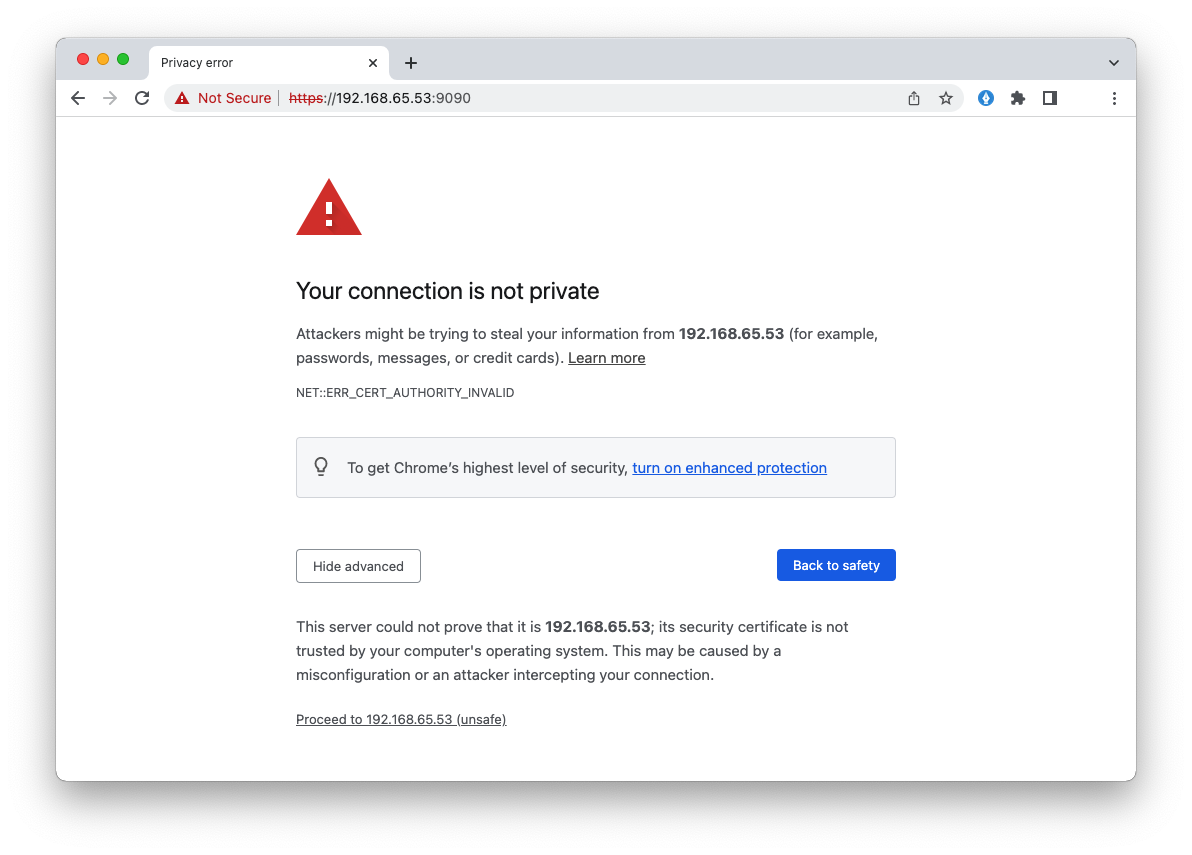Expand the tab search dropdown chevron
This screenshot has height=855, width=1192.
click(1114, 63)
